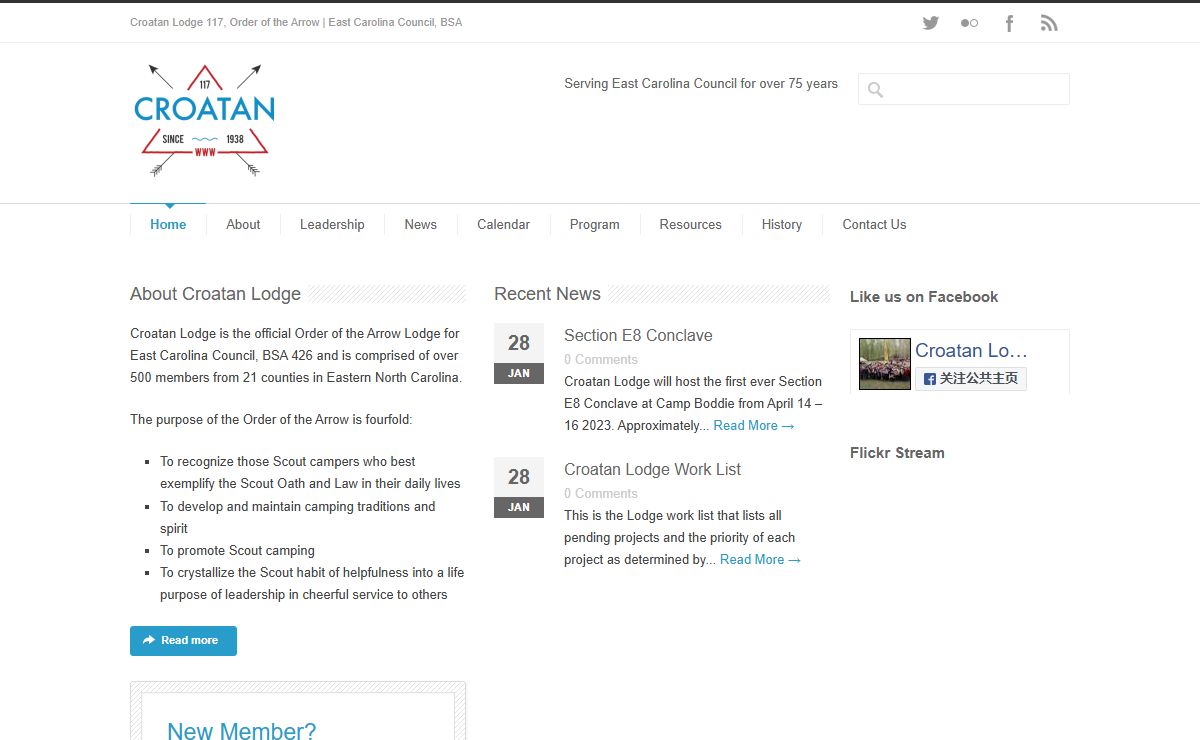
Task: Click inside the search field
Action: (x=964, y=89)
